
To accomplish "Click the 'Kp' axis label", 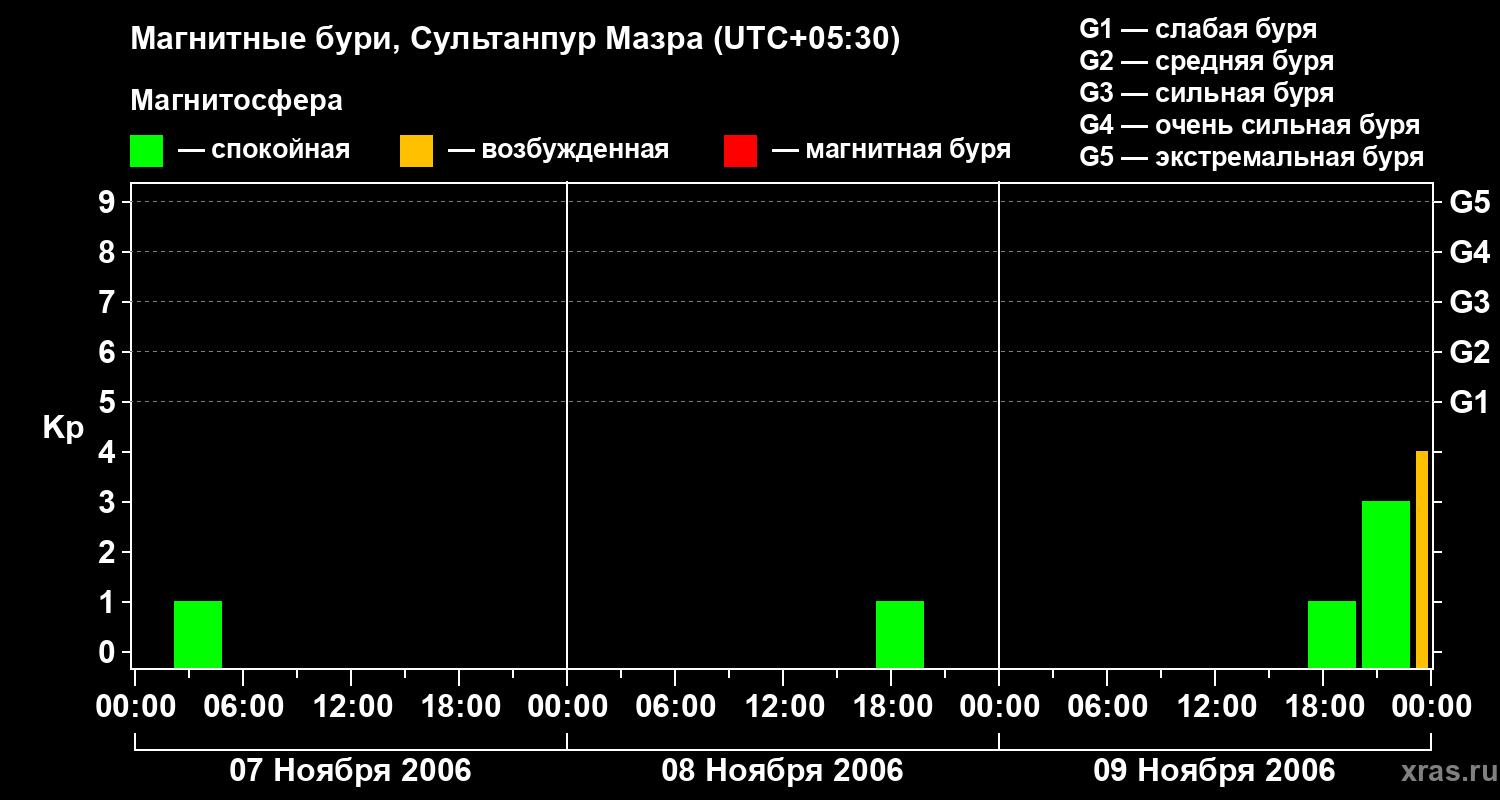I will coord(63,428).
